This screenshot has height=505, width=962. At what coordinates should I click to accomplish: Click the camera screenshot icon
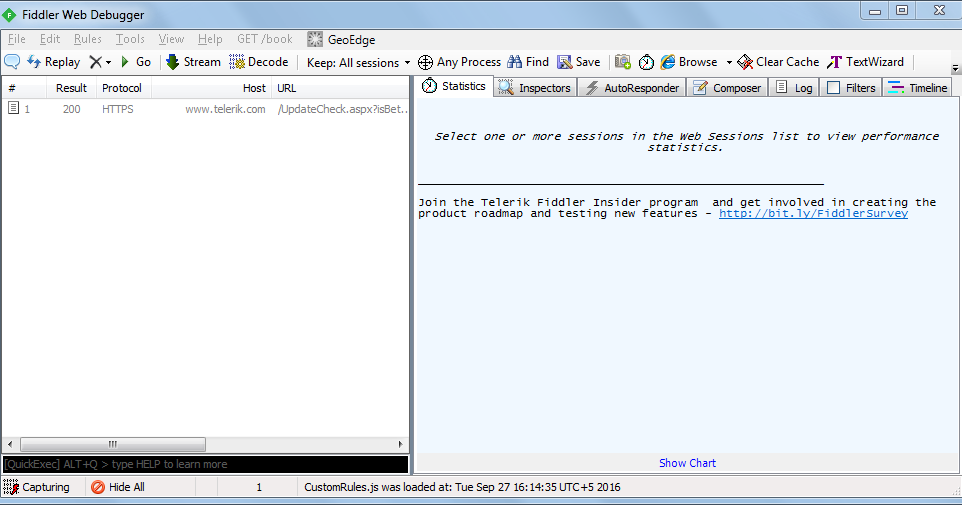[623, 62]
